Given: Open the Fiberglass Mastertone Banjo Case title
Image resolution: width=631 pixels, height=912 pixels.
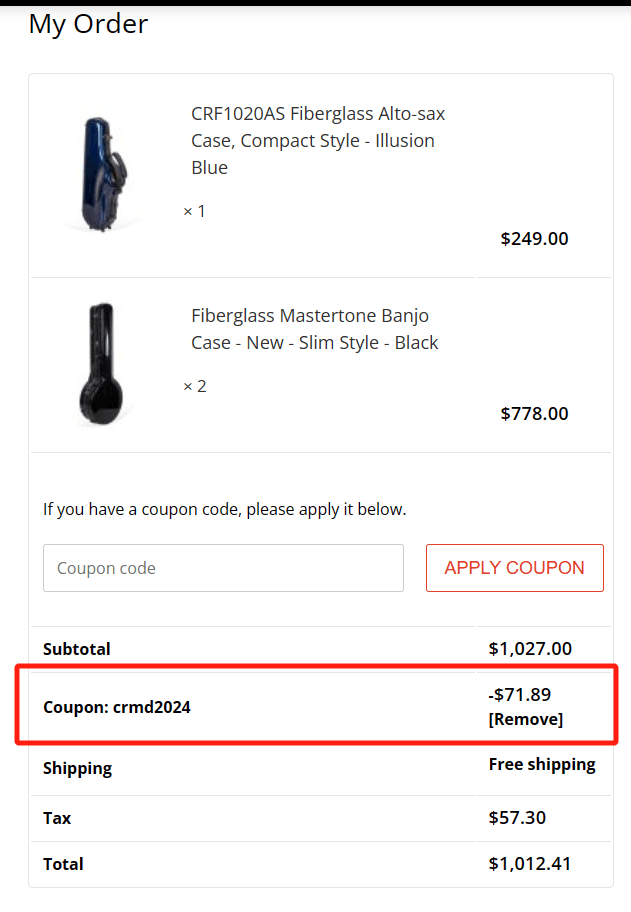Looking at the screenshot, I should pyautogui.click(x=314, y=329).
